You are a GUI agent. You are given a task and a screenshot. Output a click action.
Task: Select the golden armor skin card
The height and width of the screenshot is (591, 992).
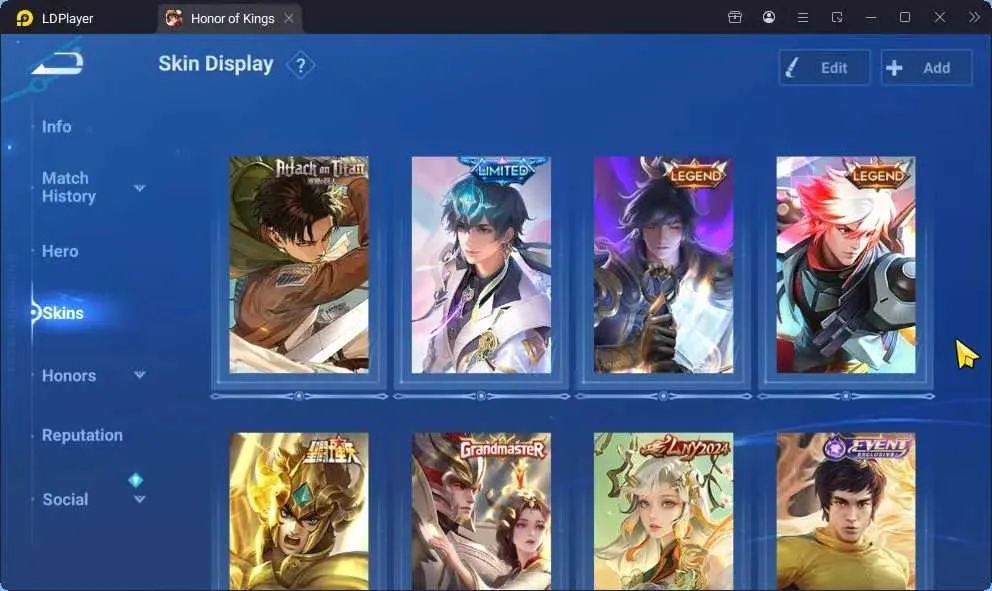(x=299, y=511)
